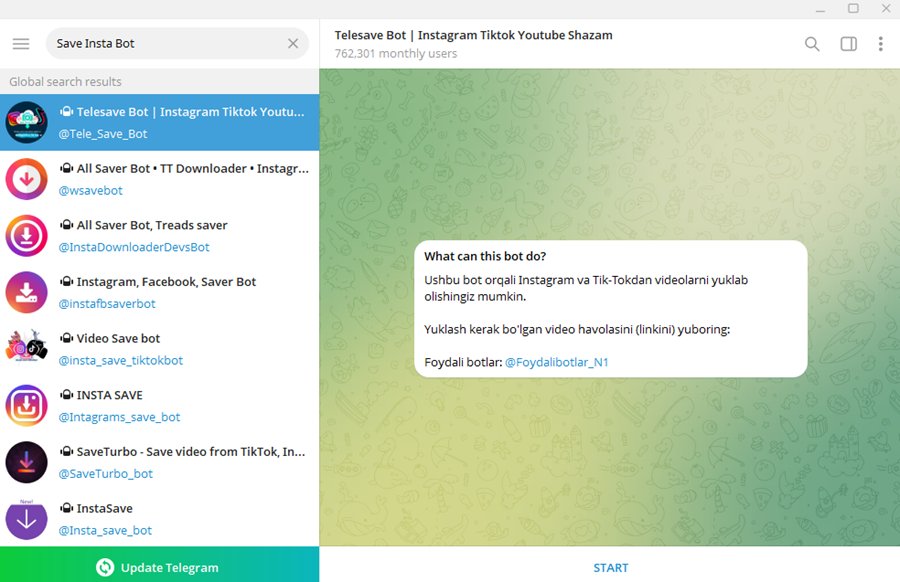Viewport: 900px width, 582px height.
Task: Open SaveTurbo bot search result
Action: [x=160, y=462]
